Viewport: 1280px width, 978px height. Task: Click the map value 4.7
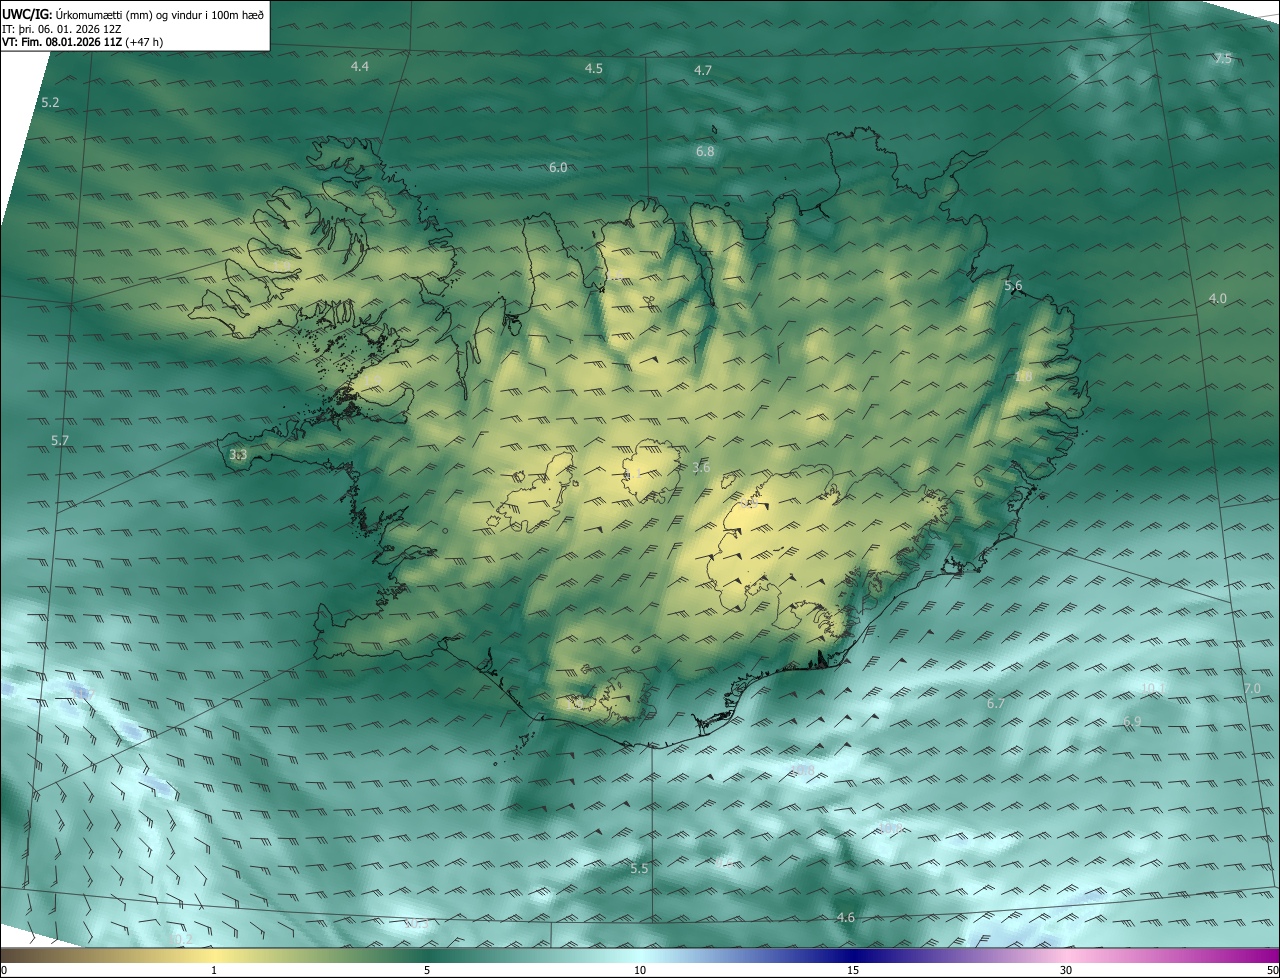[703, 70]
